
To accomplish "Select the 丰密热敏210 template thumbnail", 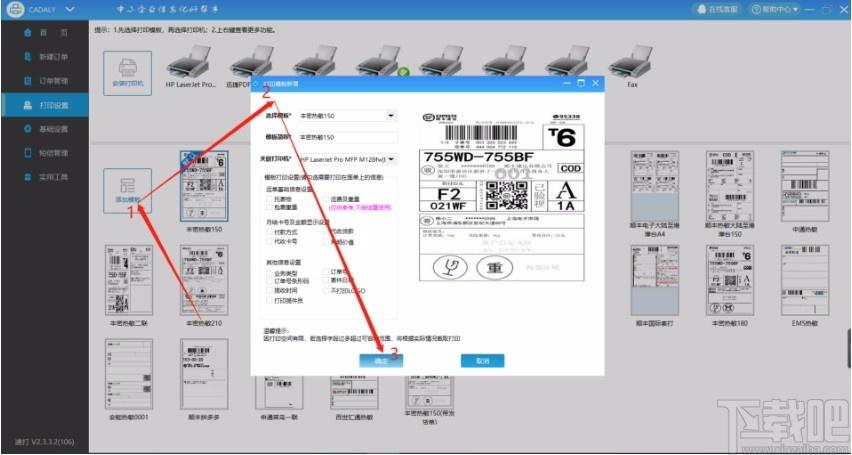I will (x=204, y=280).
